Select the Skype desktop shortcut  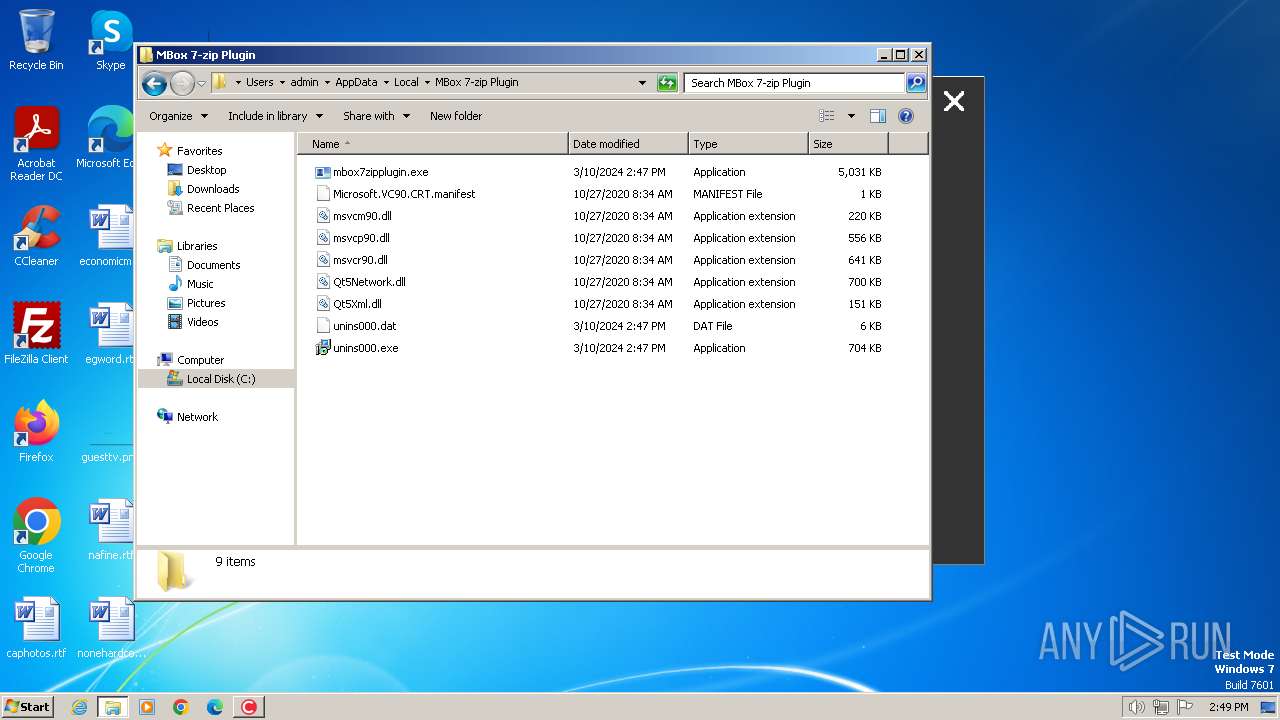(110, 40)
